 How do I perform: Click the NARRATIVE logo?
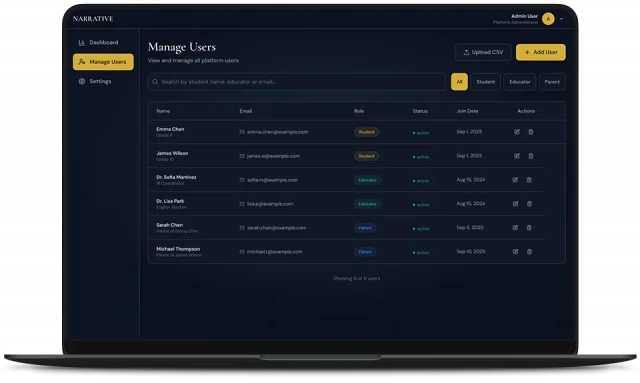tap(93, 19)
